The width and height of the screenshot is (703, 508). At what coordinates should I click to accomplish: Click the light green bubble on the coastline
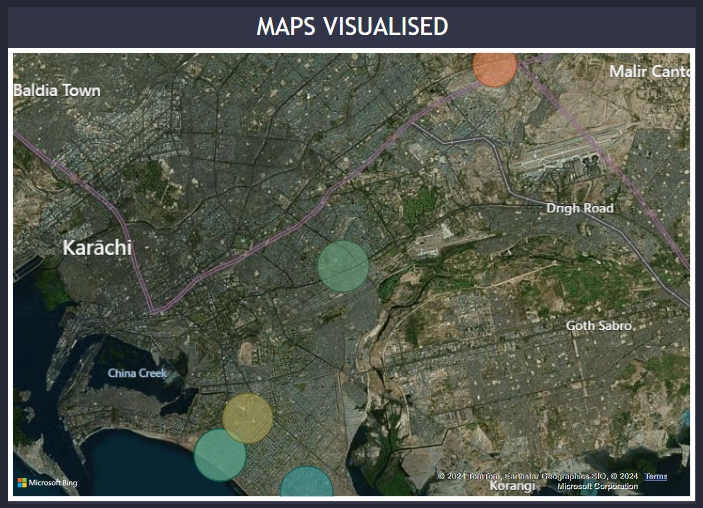pyautogui.click(x=219, y=455)
